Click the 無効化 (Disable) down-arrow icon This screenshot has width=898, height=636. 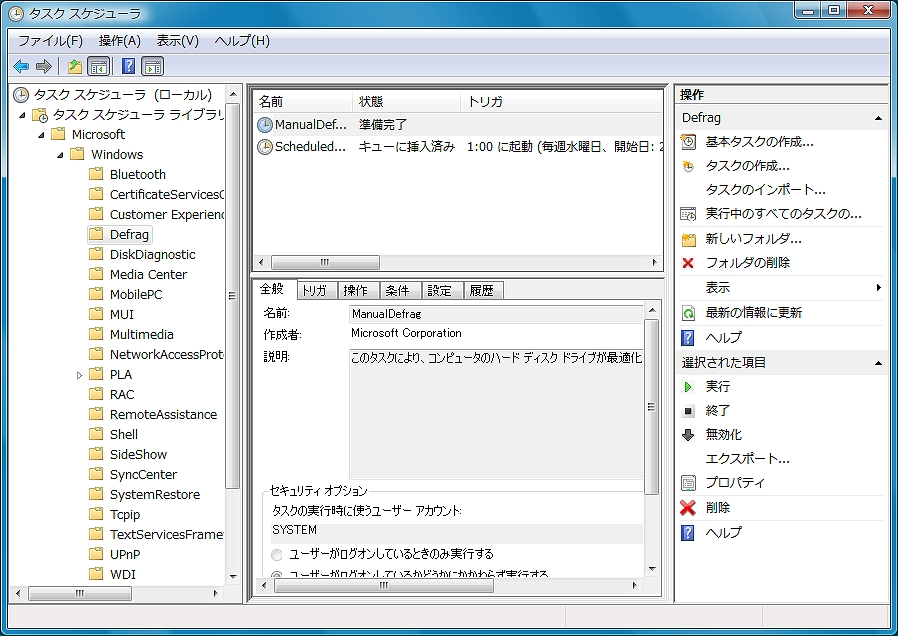[x=688, y=435]
